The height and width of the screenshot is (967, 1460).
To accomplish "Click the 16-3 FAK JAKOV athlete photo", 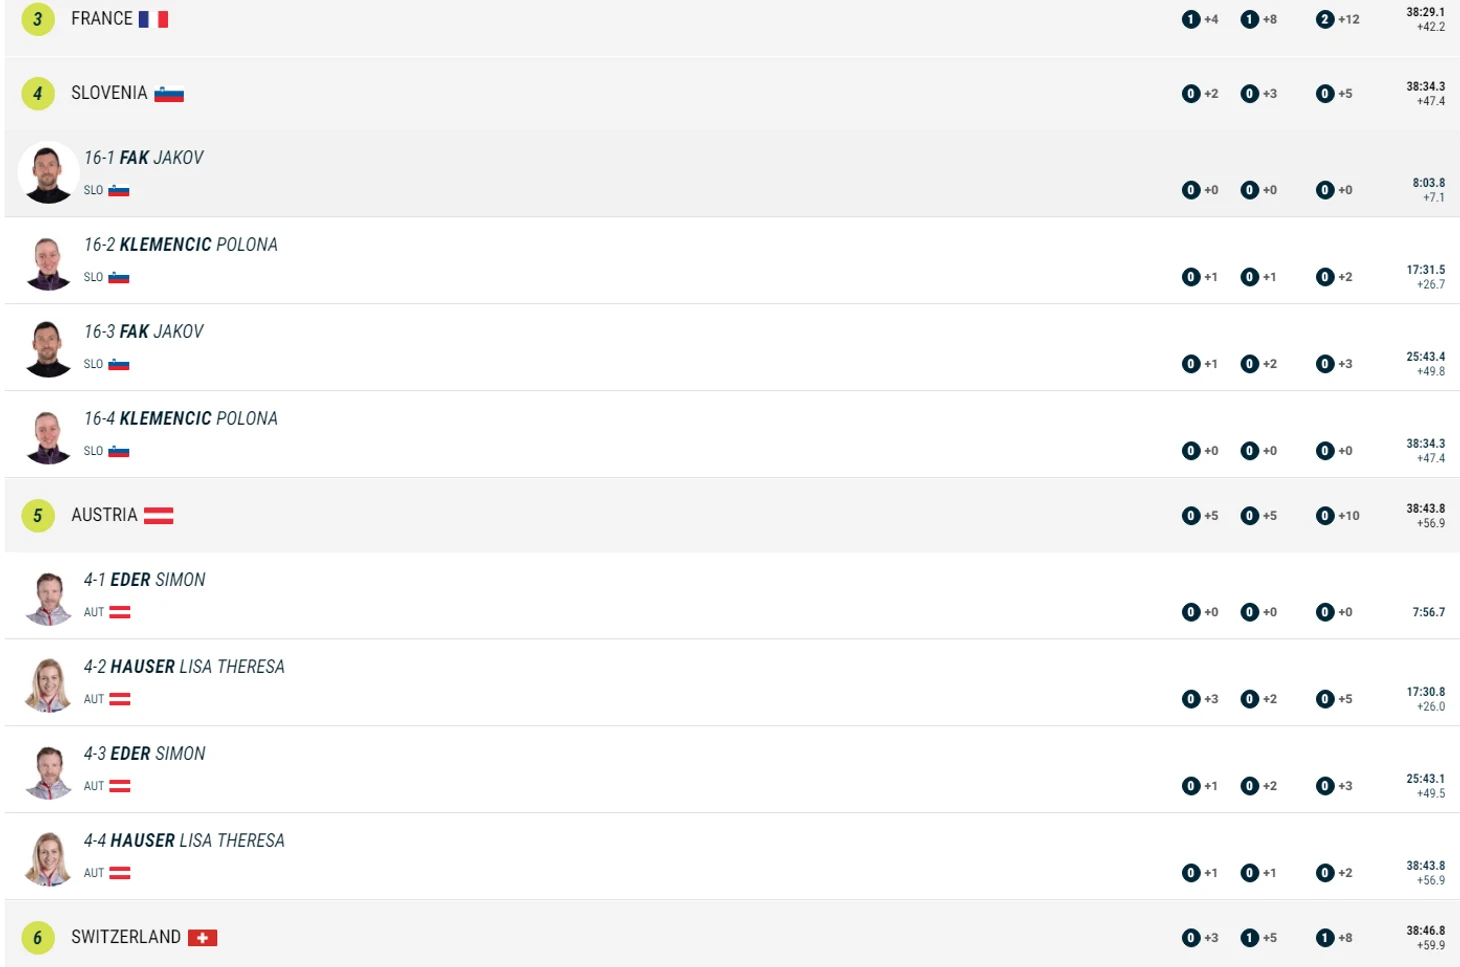I will [x=48, y=350].
